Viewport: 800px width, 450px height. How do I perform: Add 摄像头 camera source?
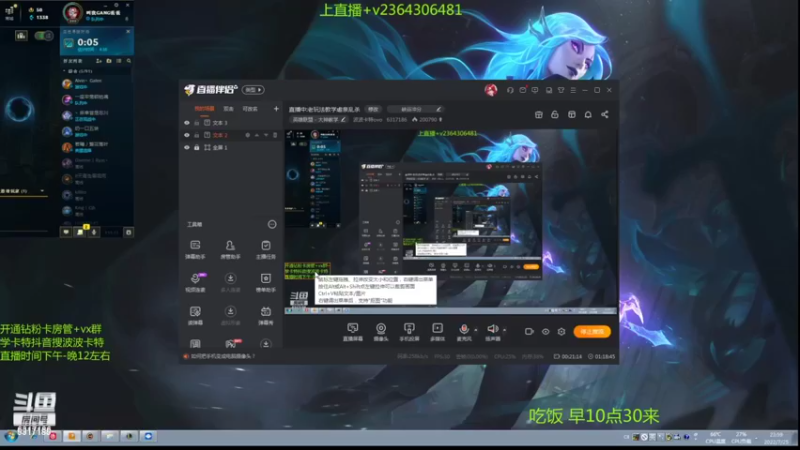[x=381, y=332]
